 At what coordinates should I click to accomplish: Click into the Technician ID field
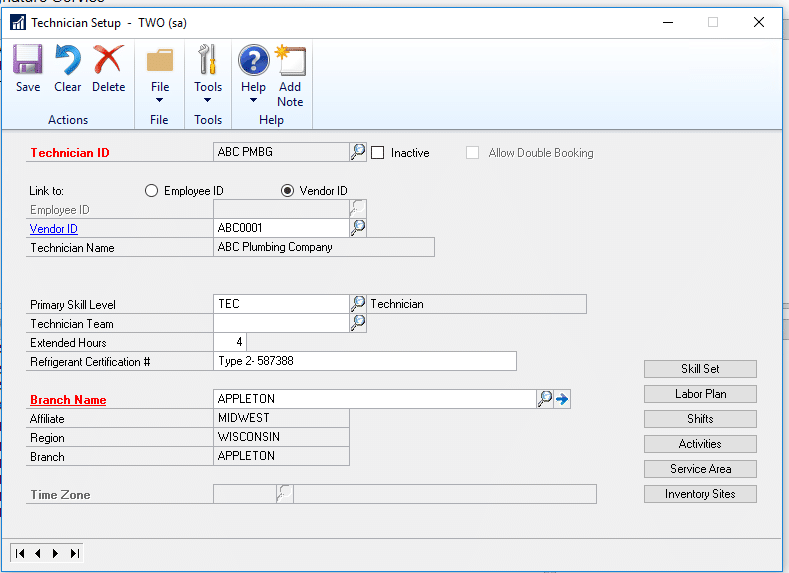[281, 152]
